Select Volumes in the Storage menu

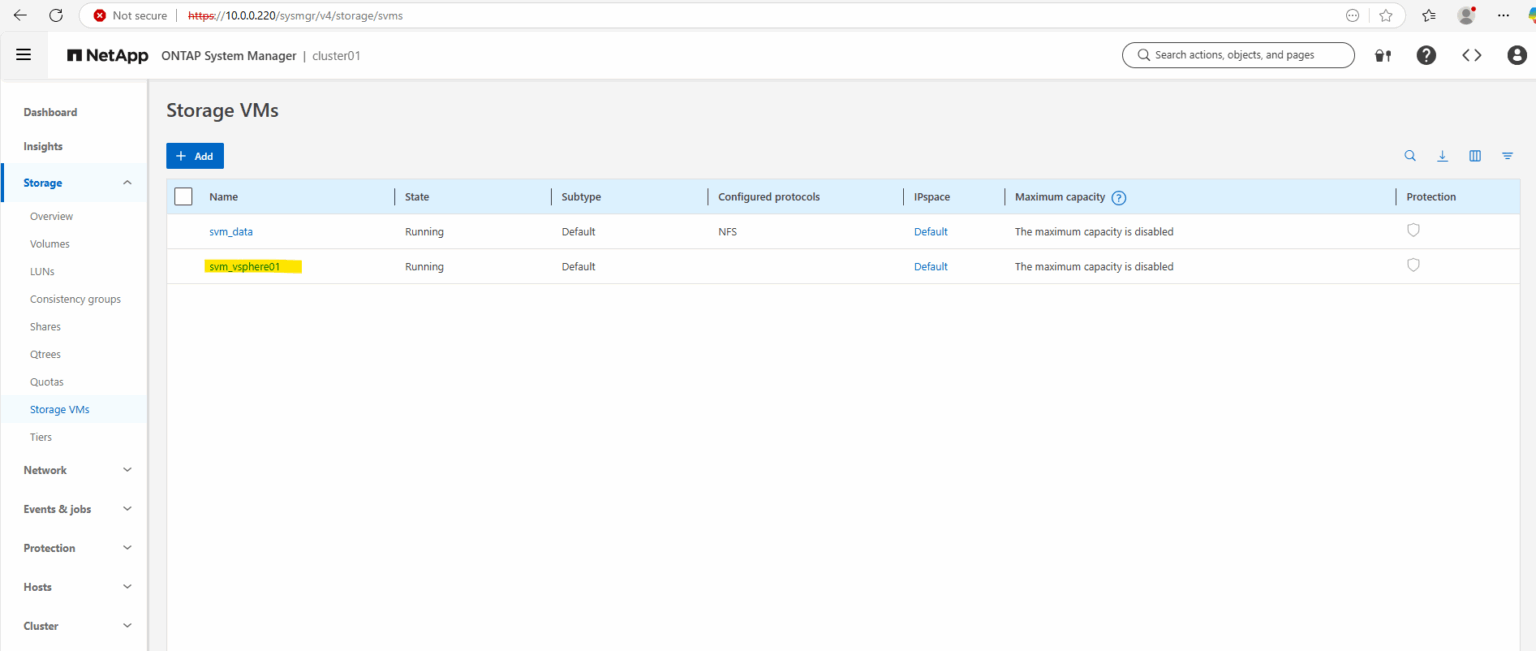pos(49,243)
